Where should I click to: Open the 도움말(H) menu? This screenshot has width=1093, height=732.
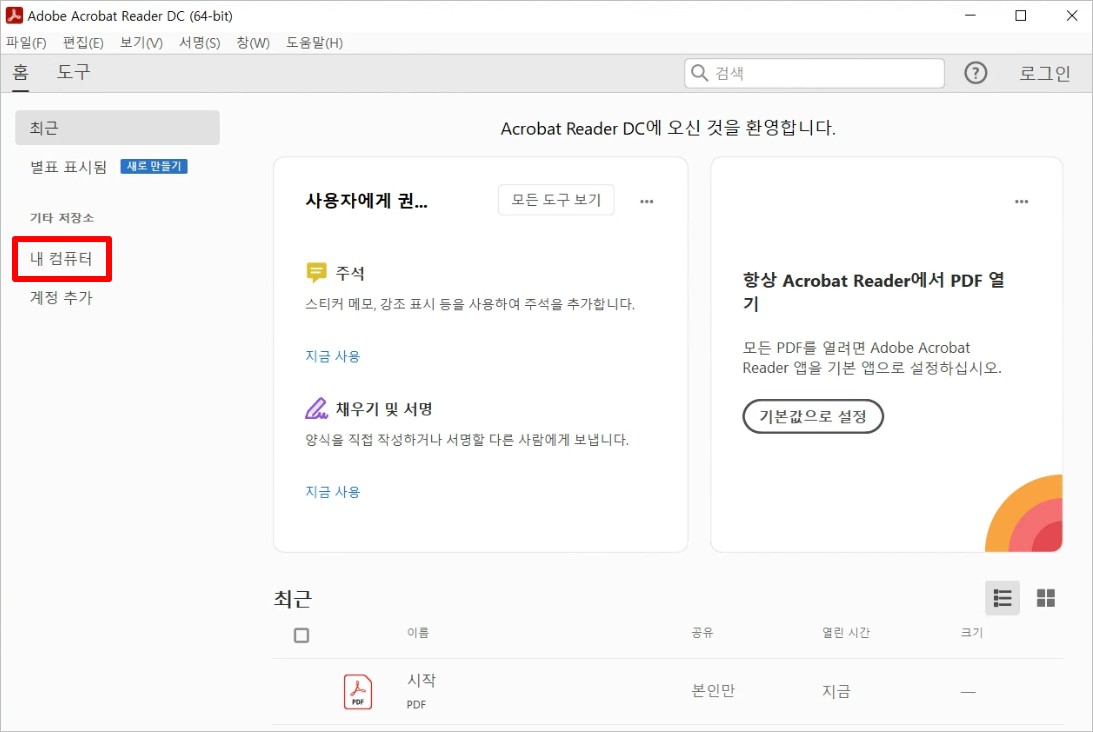click(x=314, y=43)
